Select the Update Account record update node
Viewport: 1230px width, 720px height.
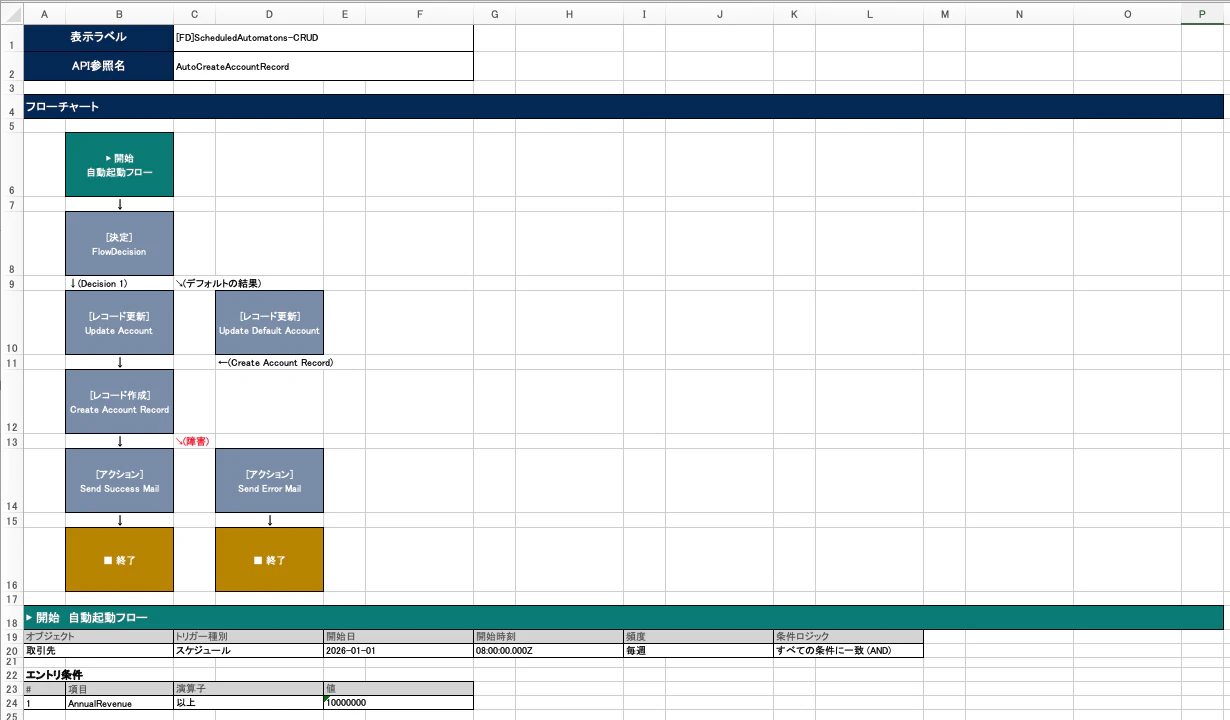pyautogui.click(x=119, y=322)
